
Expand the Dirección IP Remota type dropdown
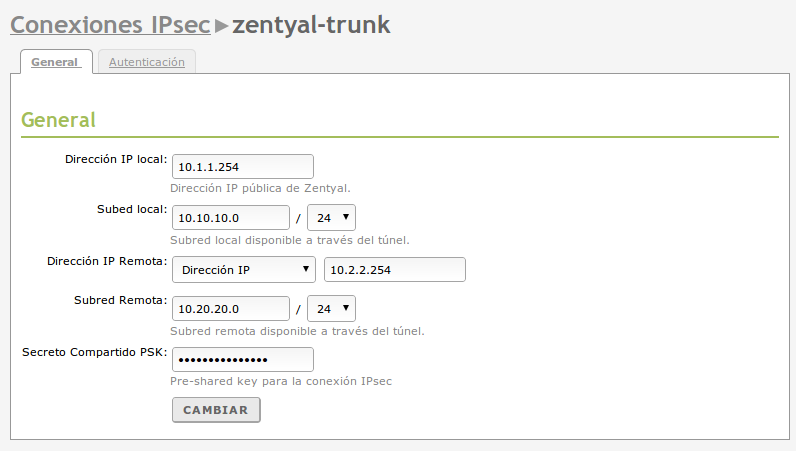(x=244, y=270)
